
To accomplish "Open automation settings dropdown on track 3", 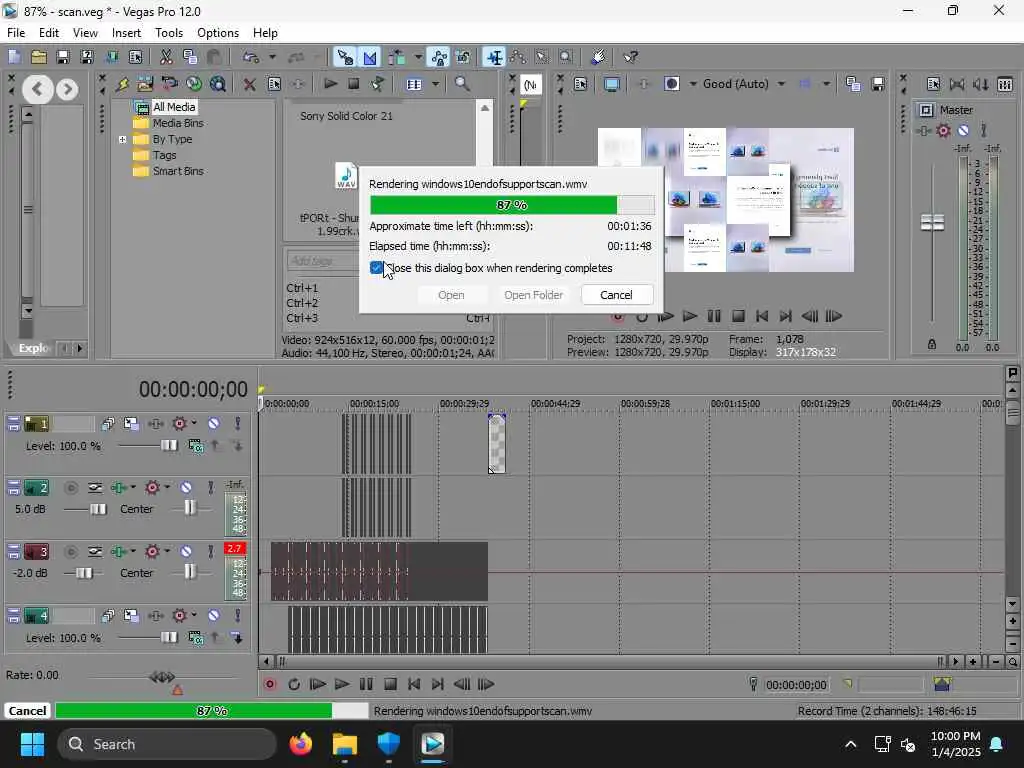I will point(167,551).
